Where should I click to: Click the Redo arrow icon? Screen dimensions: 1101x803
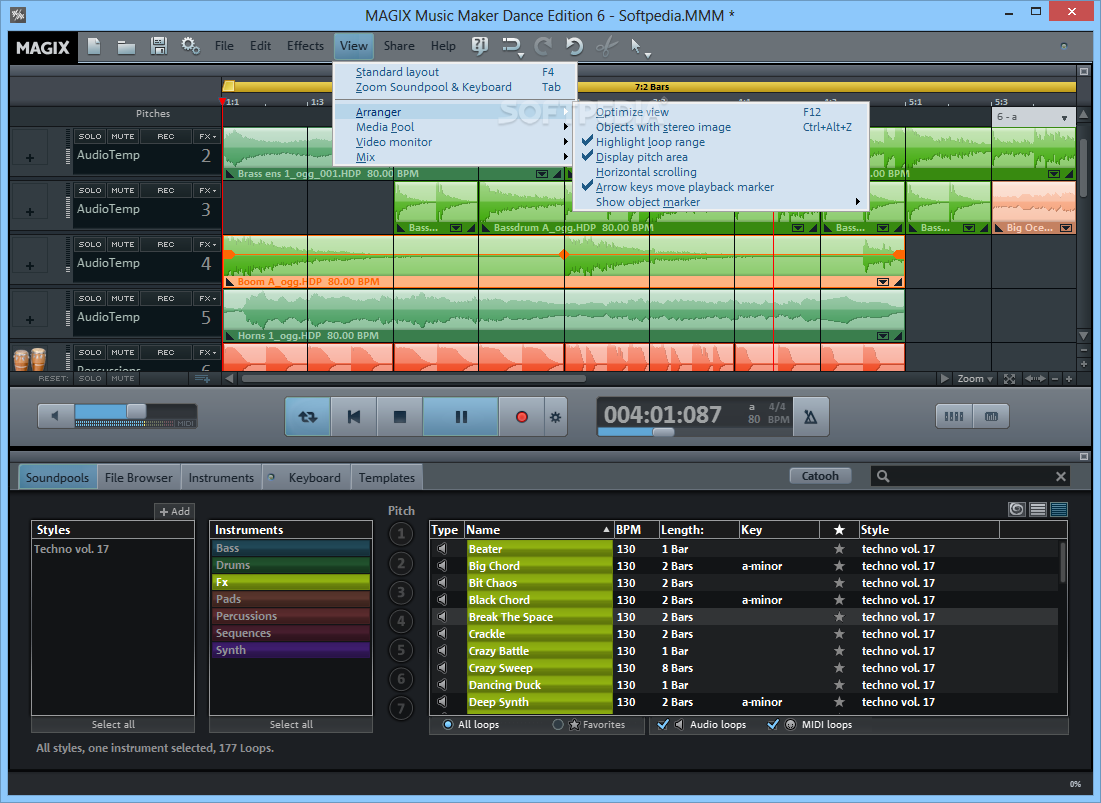coord(543,46)
